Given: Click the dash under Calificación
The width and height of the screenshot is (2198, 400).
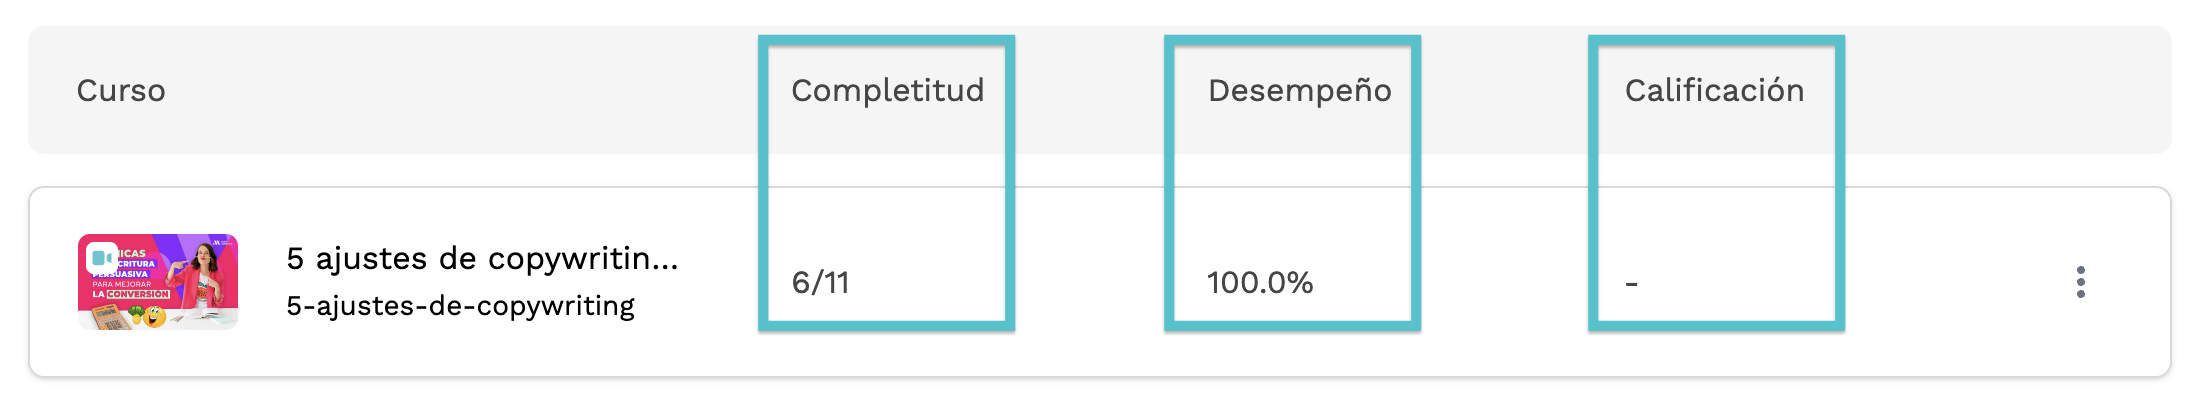Looking at the screenshot, I should (x=1631, y=284).
